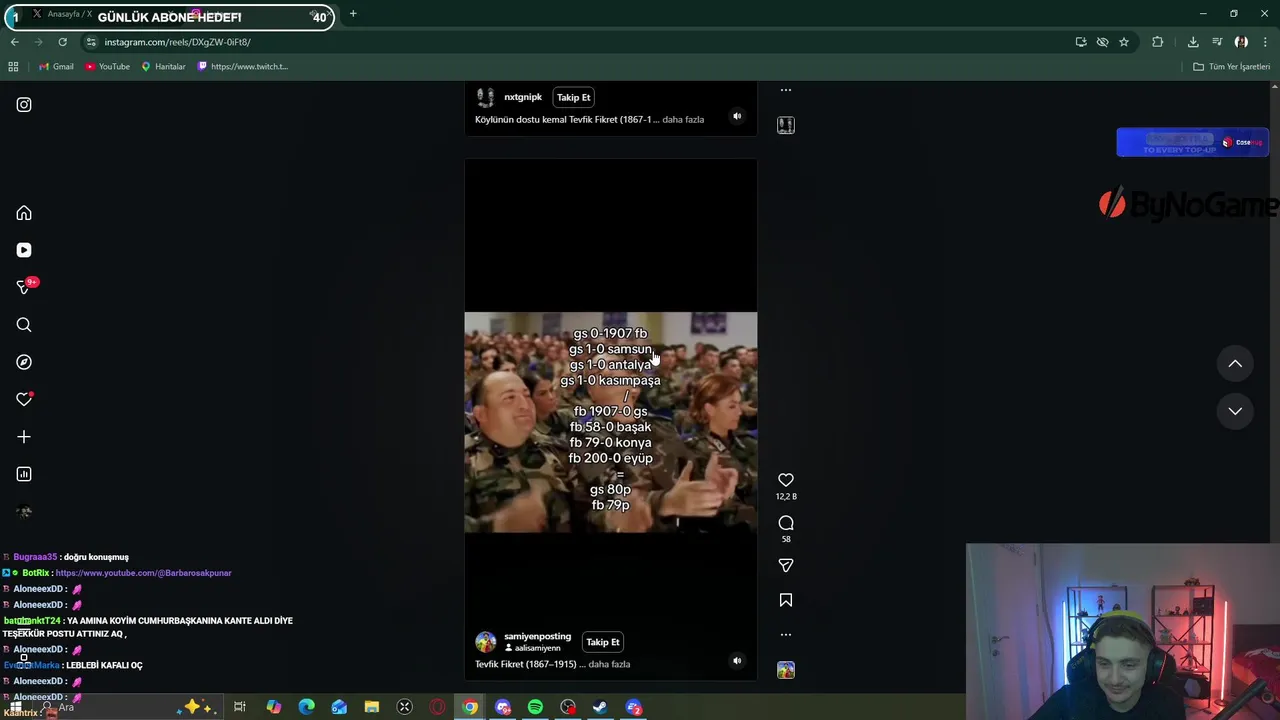Open the dashboard chart icon in sidebar
The width and height of the screenshot is (1280, 720).
point(24,474)
